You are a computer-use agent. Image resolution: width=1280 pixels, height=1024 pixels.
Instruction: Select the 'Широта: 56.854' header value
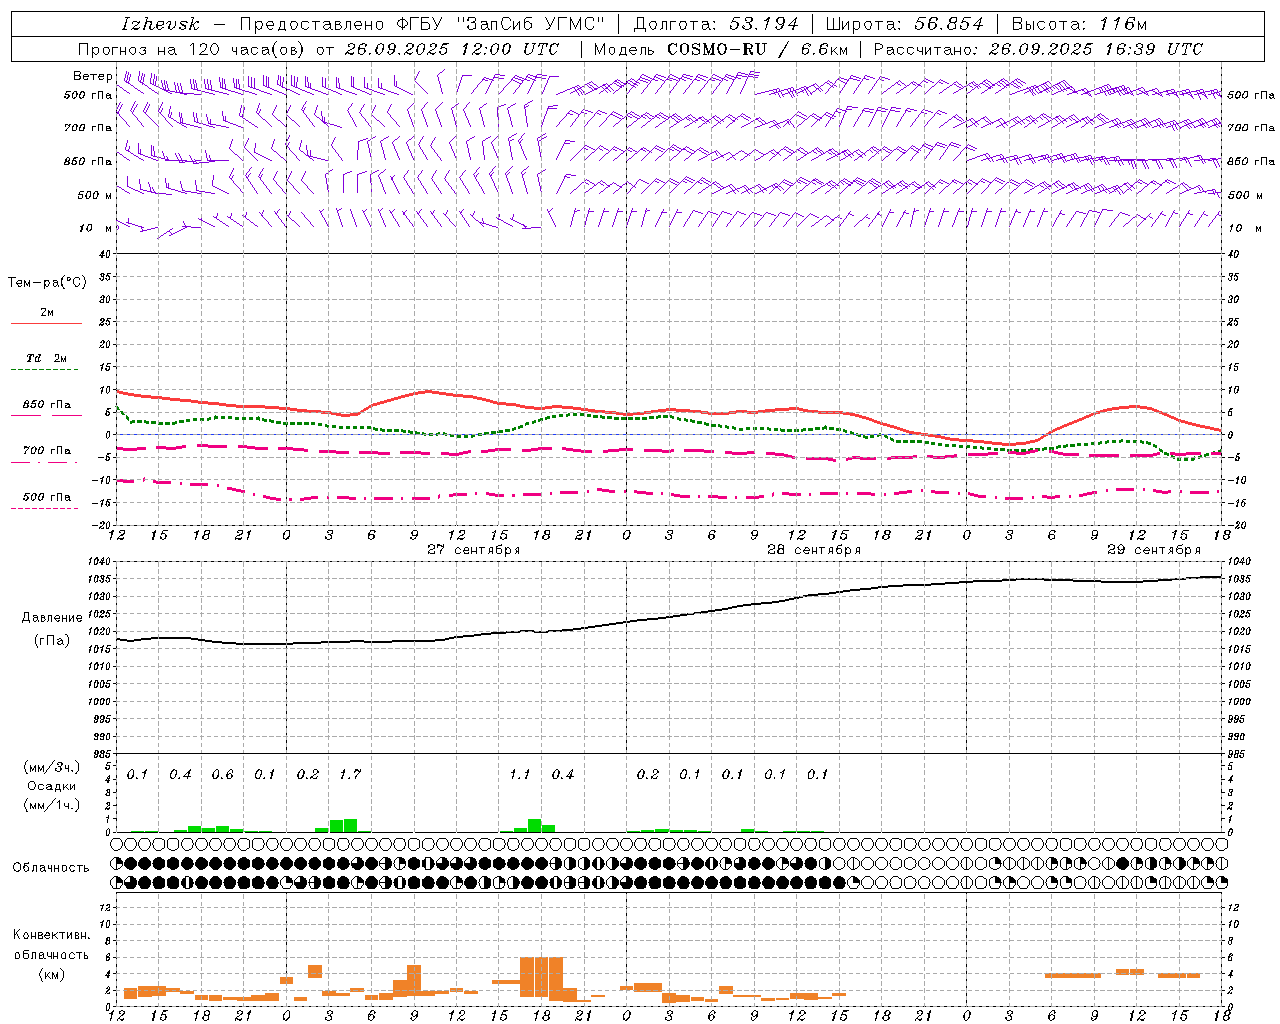[904, 24]
